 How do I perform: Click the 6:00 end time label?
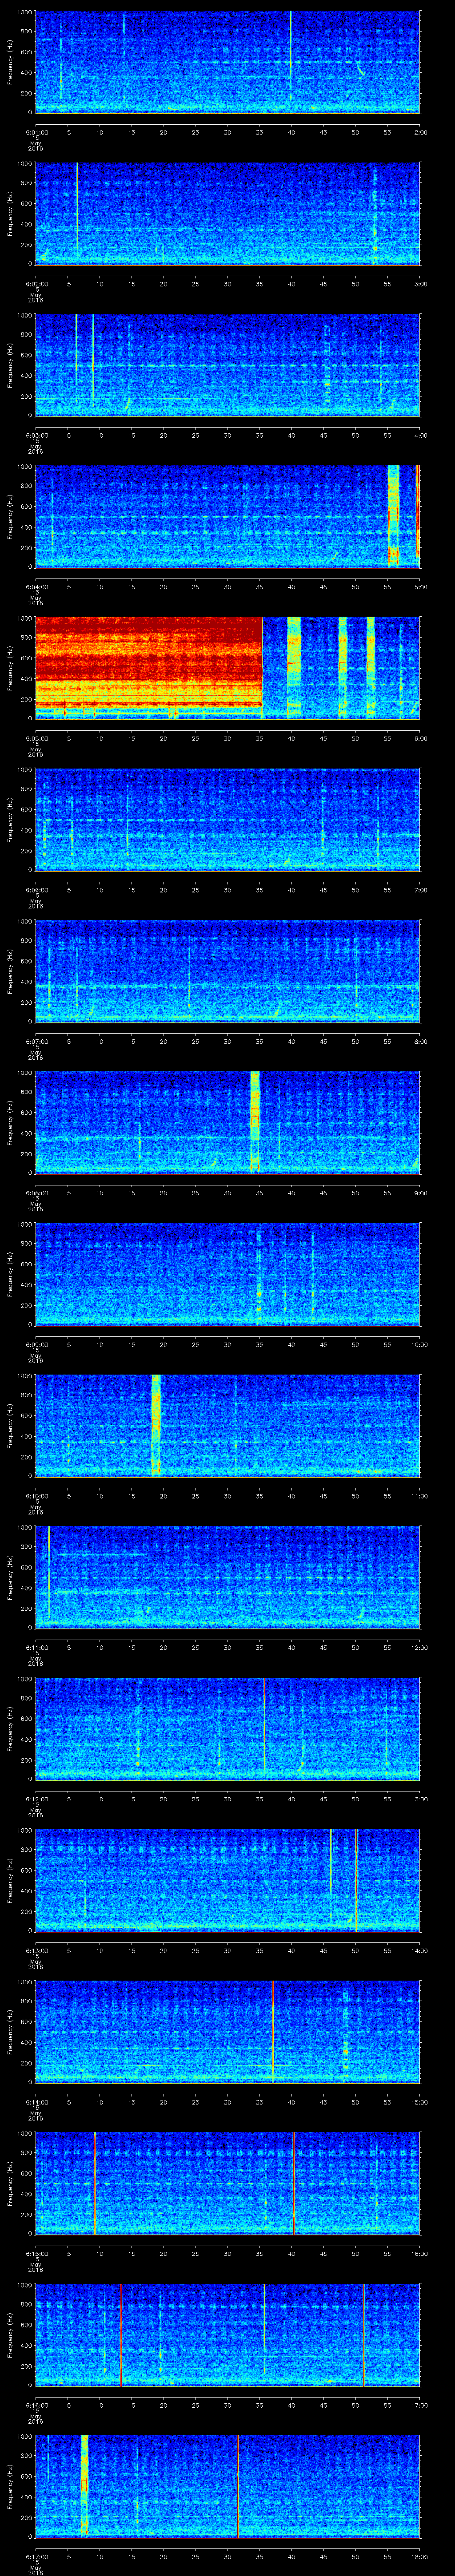click(x=420, y=737)
